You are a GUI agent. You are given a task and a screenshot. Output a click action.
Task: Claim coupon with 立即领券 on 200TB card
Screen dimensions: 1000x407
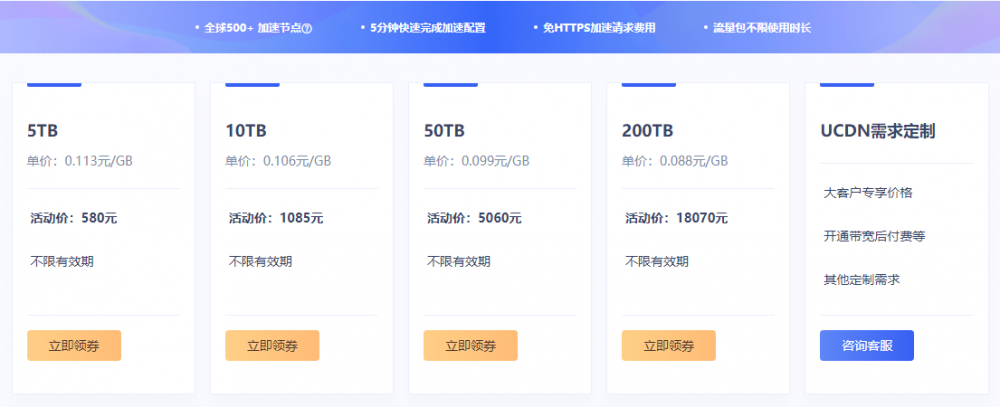[x=669, y=346]
